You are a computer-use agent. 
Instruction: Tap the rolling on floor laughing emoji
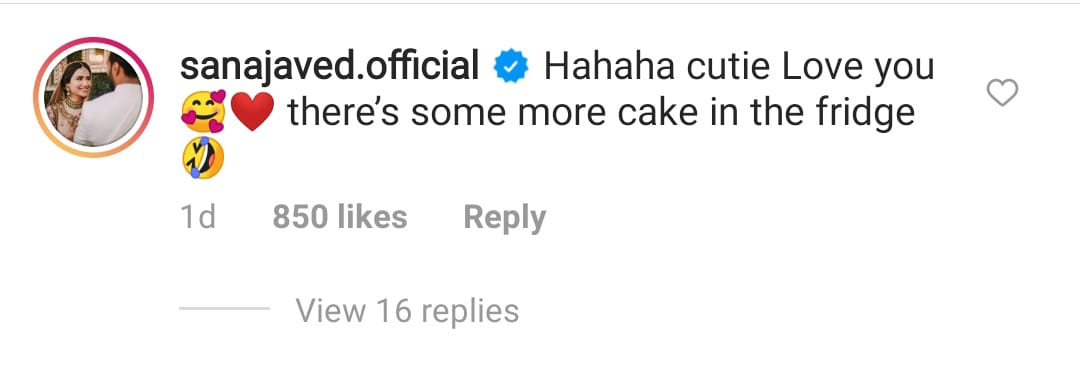click(x=202, y=157)
